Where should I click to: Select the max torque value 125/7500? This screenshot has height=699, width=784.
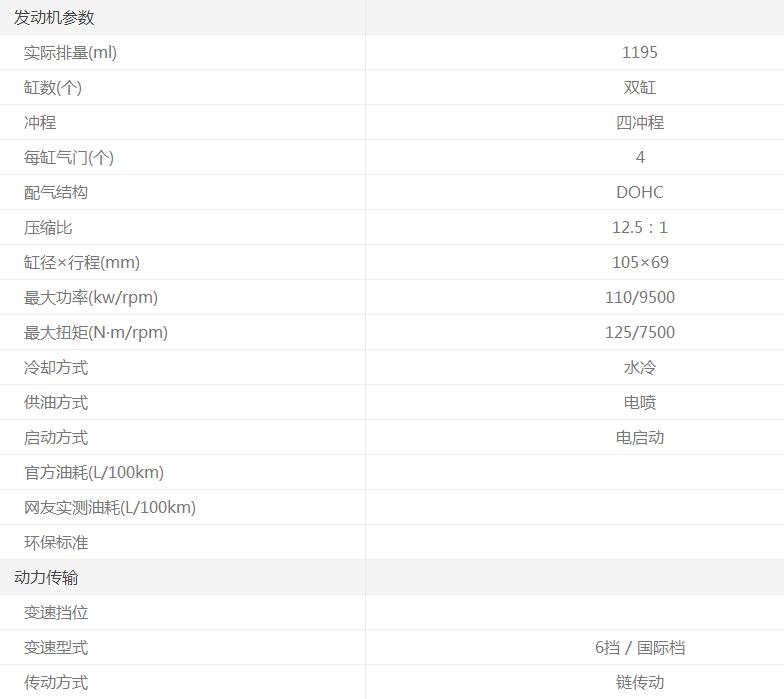pos(639,333)
